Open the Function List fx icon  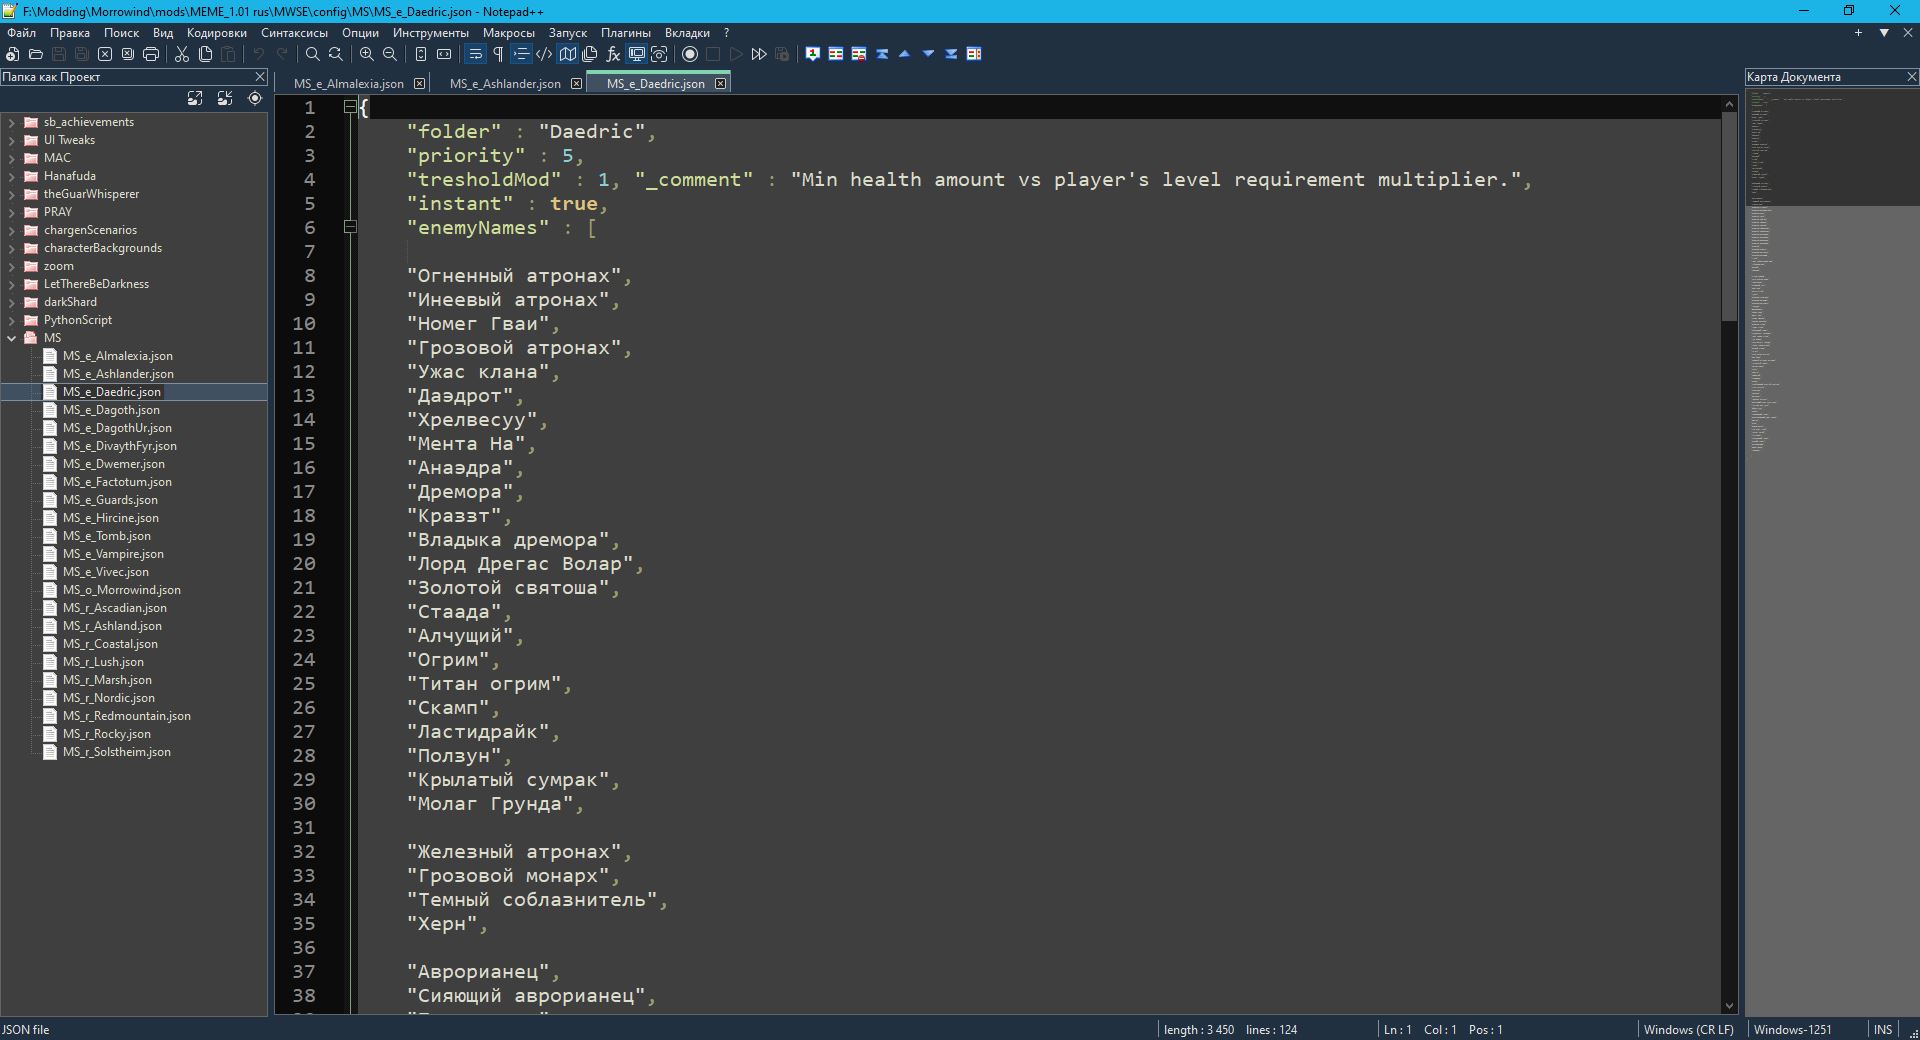(x=613, y=54)
